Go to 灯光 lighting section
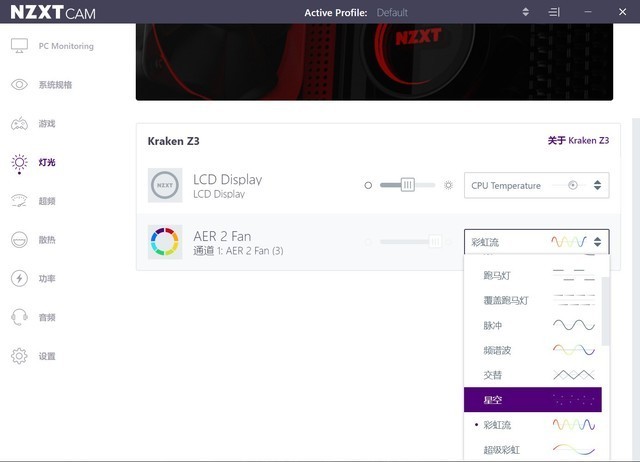640x462 pixels. point(47,162)
